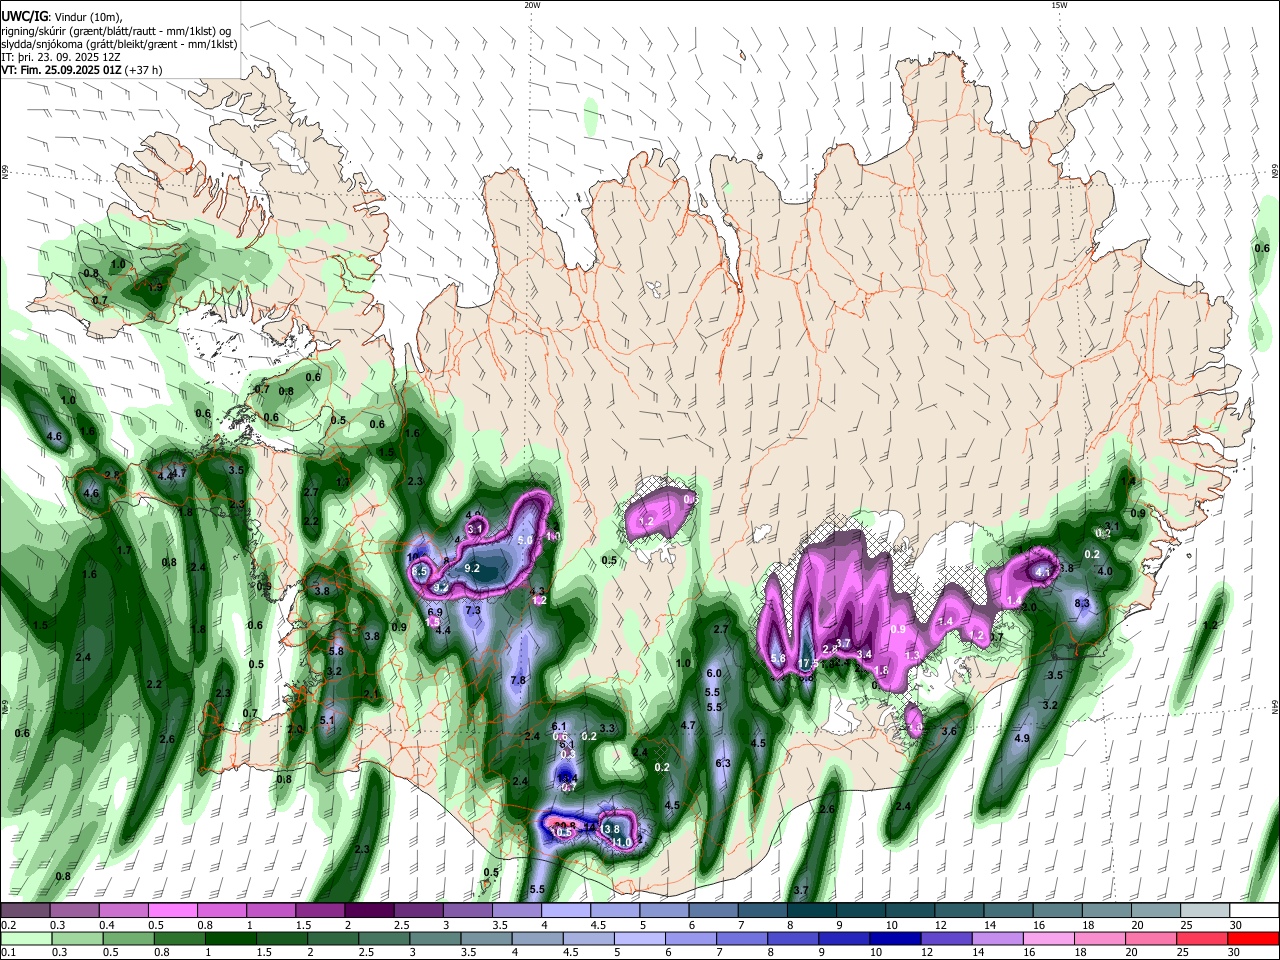Viewport: 1280px width, 960px height.
Task: Click the white swatch ending the snow legend
Action: (x=1255, y=911)
